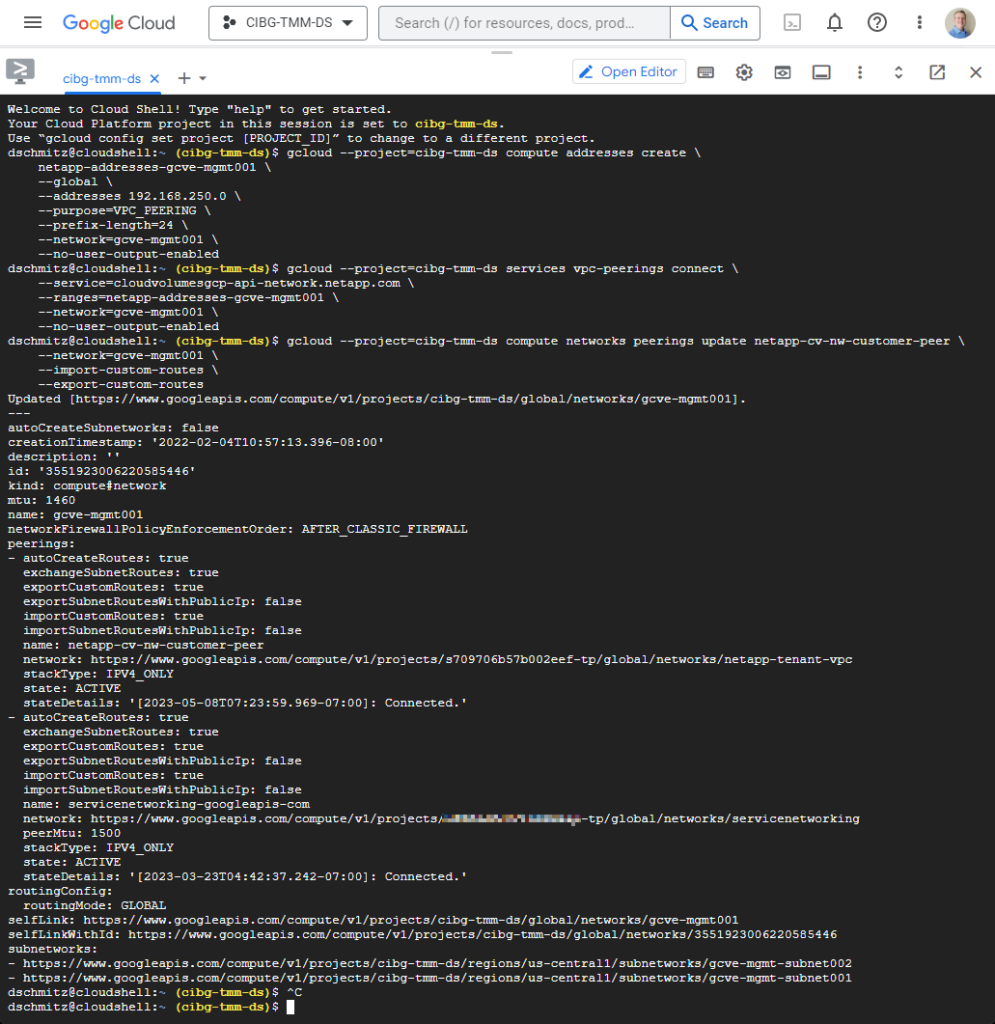Activate Cloud Shell from the top bar

[x=792, y=23]
